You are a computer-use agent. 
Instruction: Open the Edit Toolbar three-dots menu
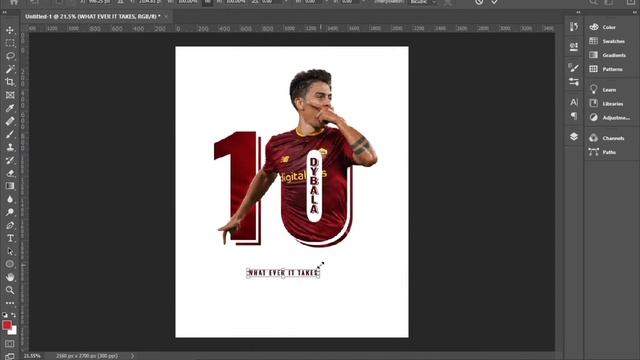(x=10, y=303)
